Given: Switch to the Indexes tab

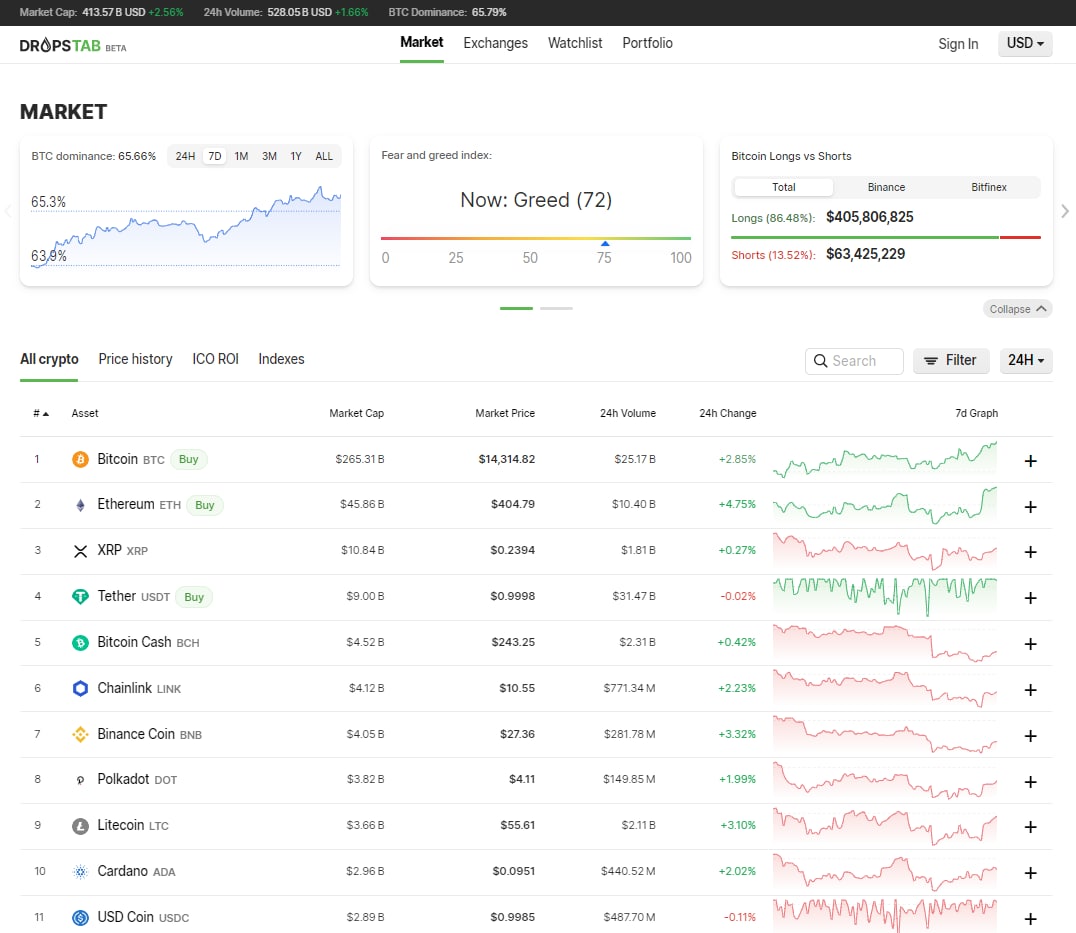Looking at the screenshot, I should click(x=281, y=359).
